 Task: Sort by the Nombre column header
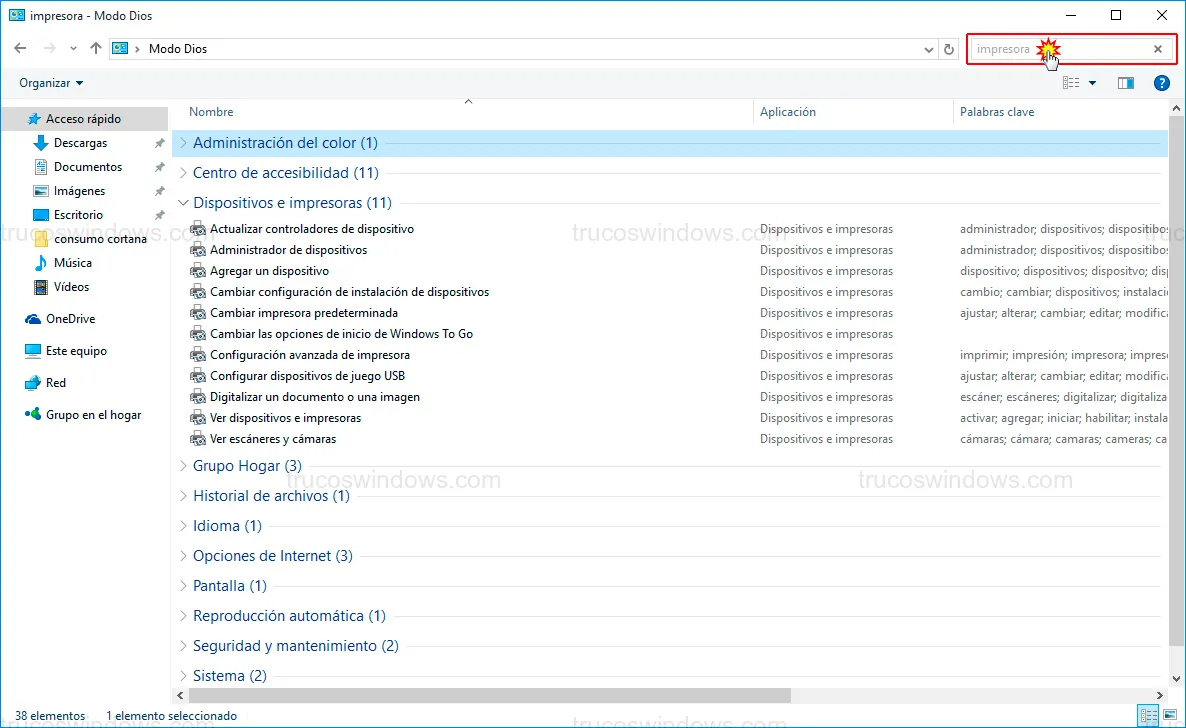click(x=211, y=112)
